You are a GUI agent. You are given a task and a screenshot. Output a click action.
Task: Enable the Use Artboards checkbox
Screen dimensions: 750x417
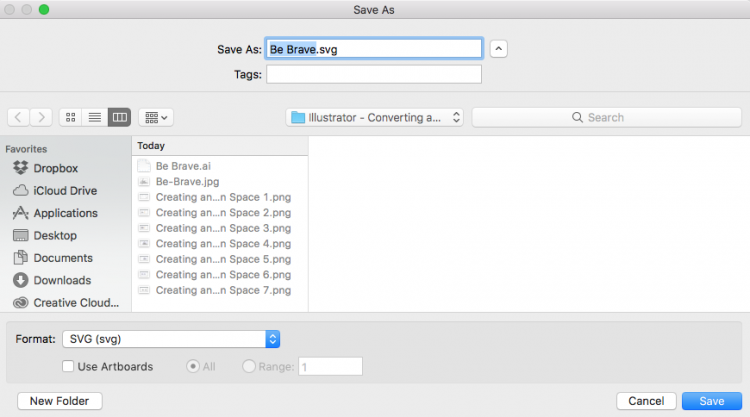pos(68,366)
